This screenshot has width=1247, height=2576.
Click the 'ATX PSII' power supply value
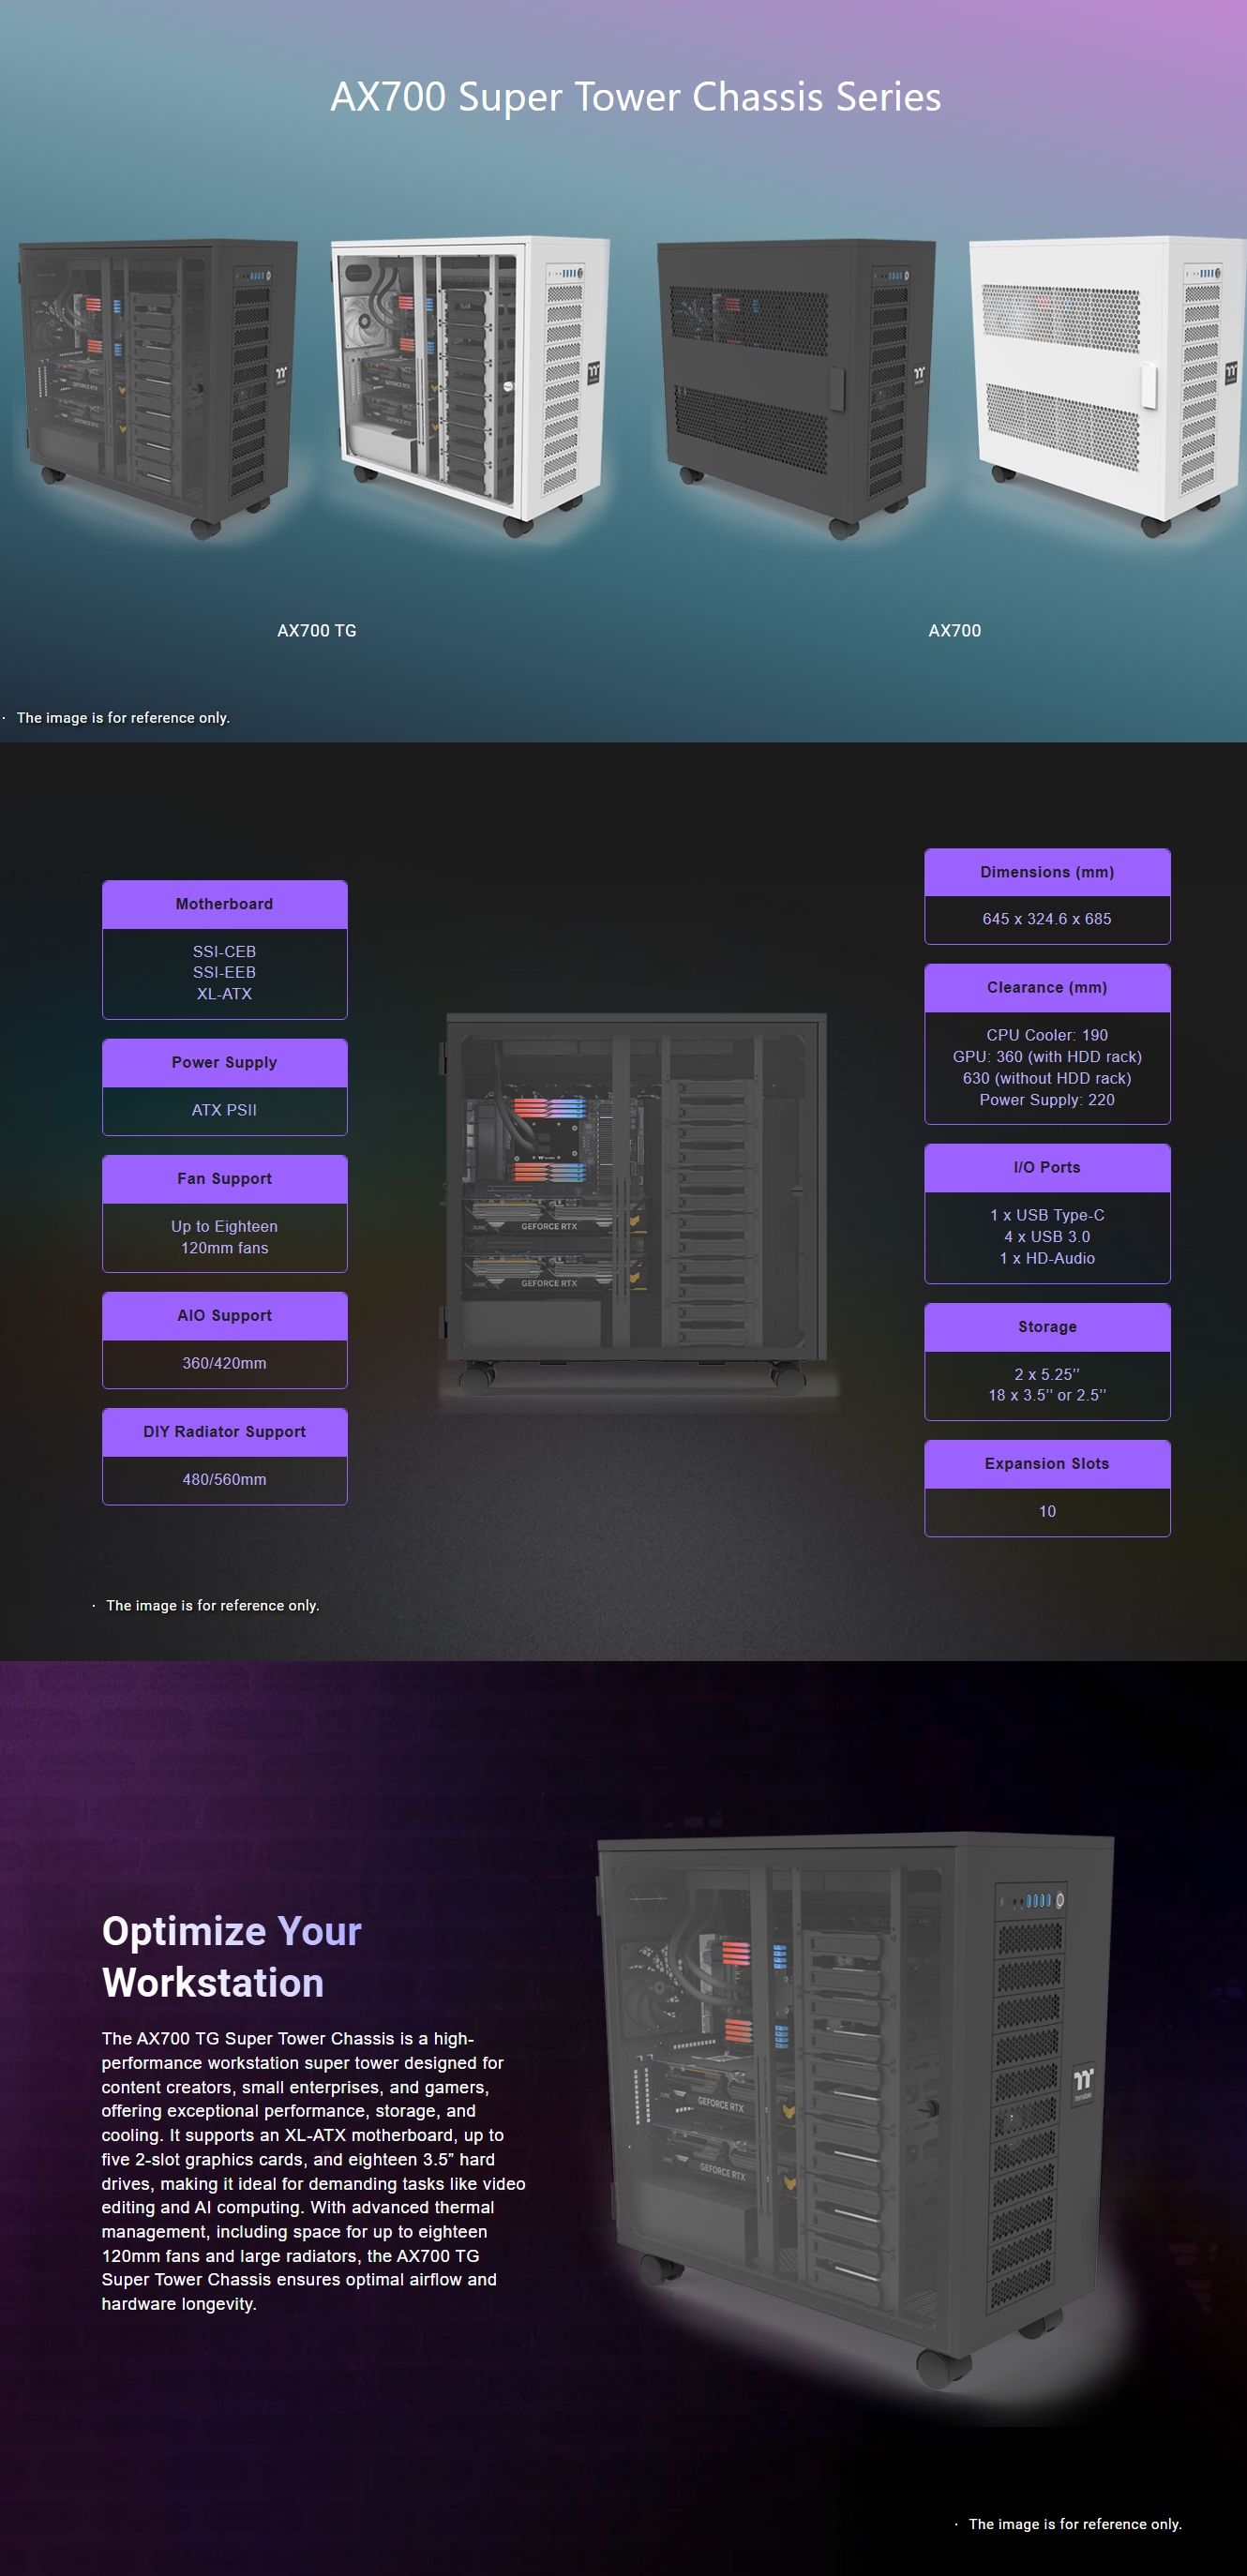coord(225,1110)
